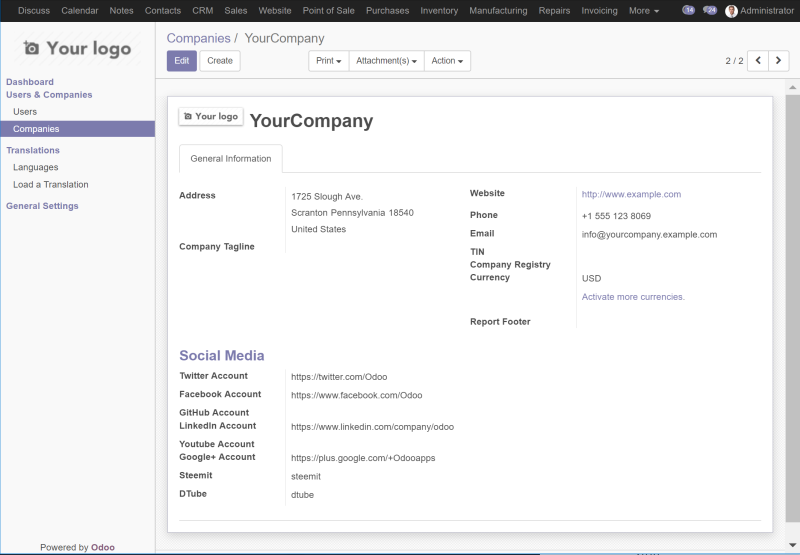Open General Settings in the sidebar
This screenshot has width=800, height=555.
(42, 206)
